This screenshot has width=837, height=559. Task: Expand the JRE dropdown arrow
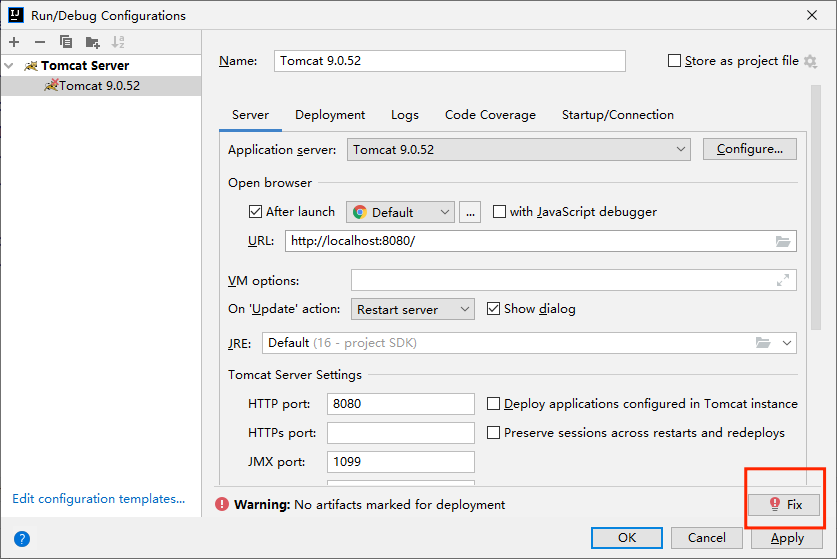tap(787, 343)
